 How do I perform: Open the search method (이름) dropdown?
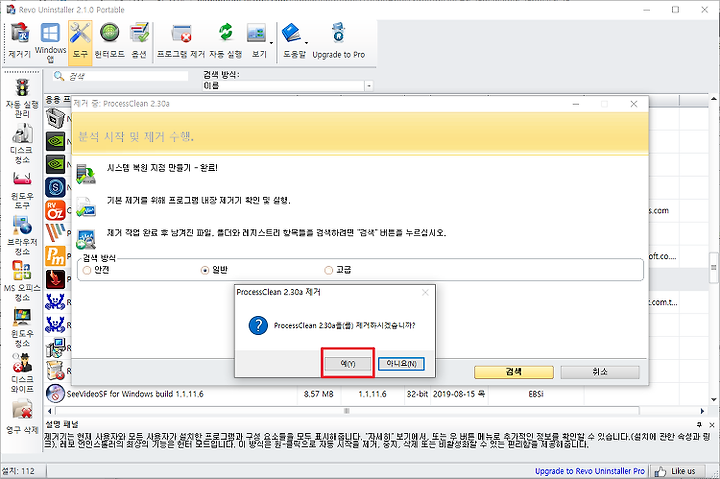coord(369,86)
